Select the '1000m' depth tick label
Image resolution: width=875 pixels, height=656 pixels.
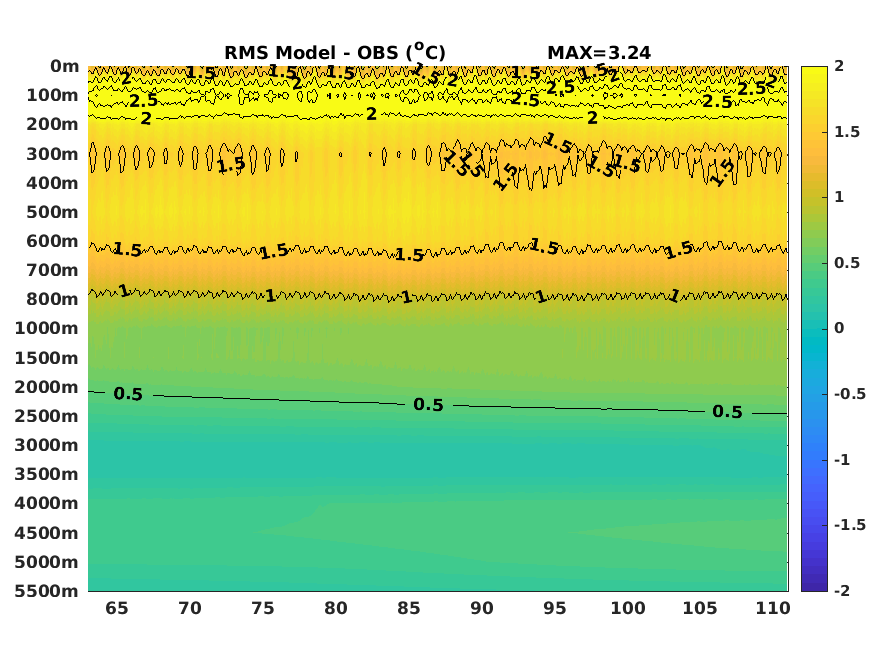click(x=46, y=328)
